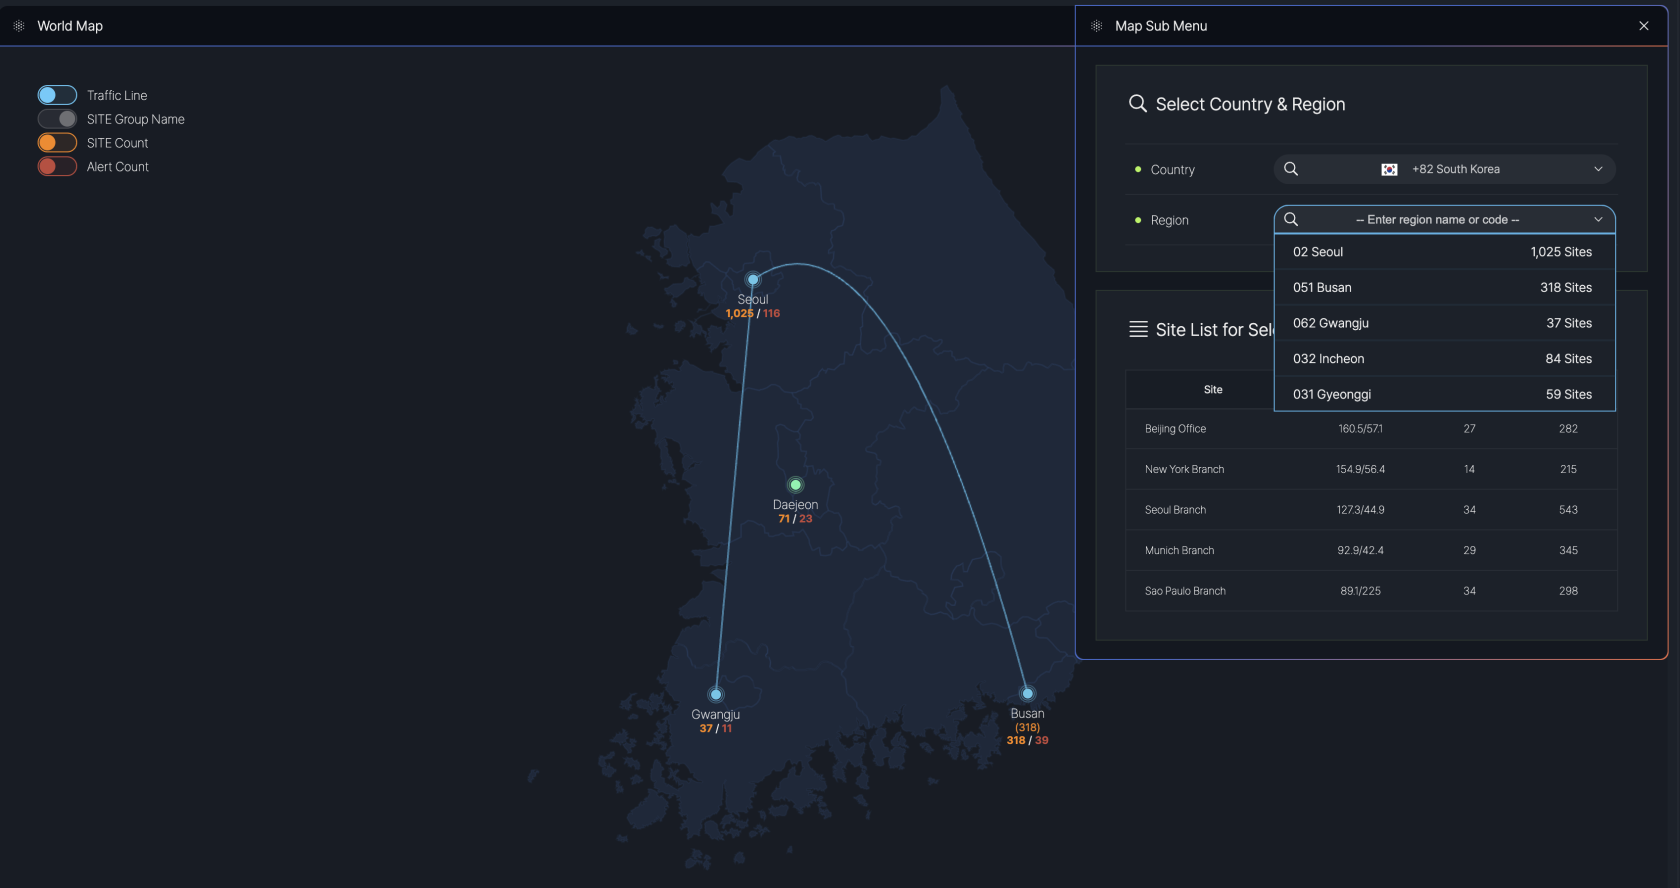Disable the Traffic Line toggle
The image size is (1680, 888).
57,95
